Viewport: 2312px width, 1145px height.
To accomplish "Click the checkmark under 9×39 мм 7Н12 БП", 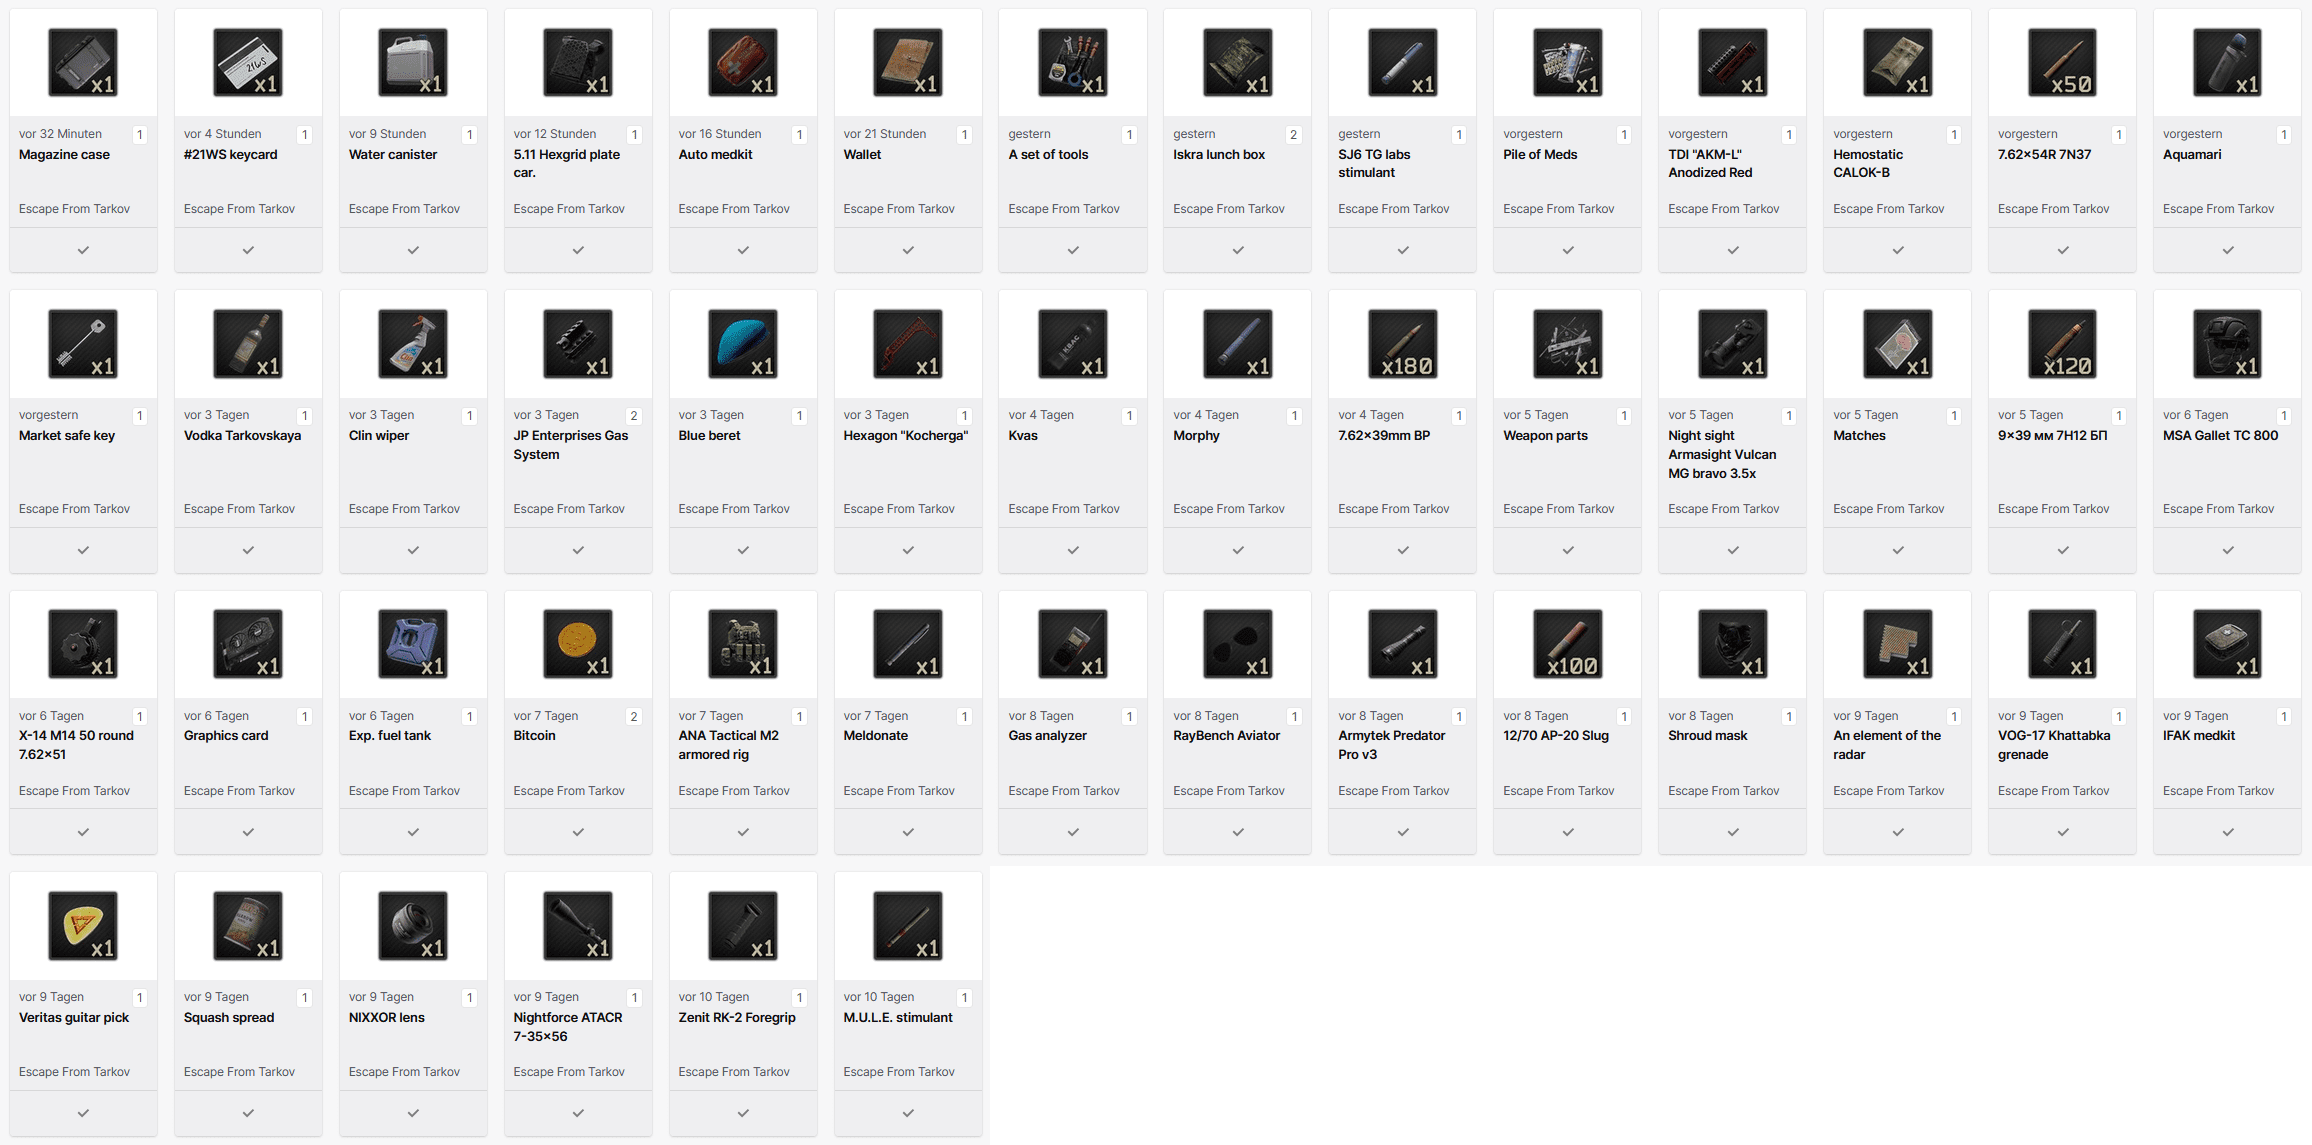I will pos(2063,550).
